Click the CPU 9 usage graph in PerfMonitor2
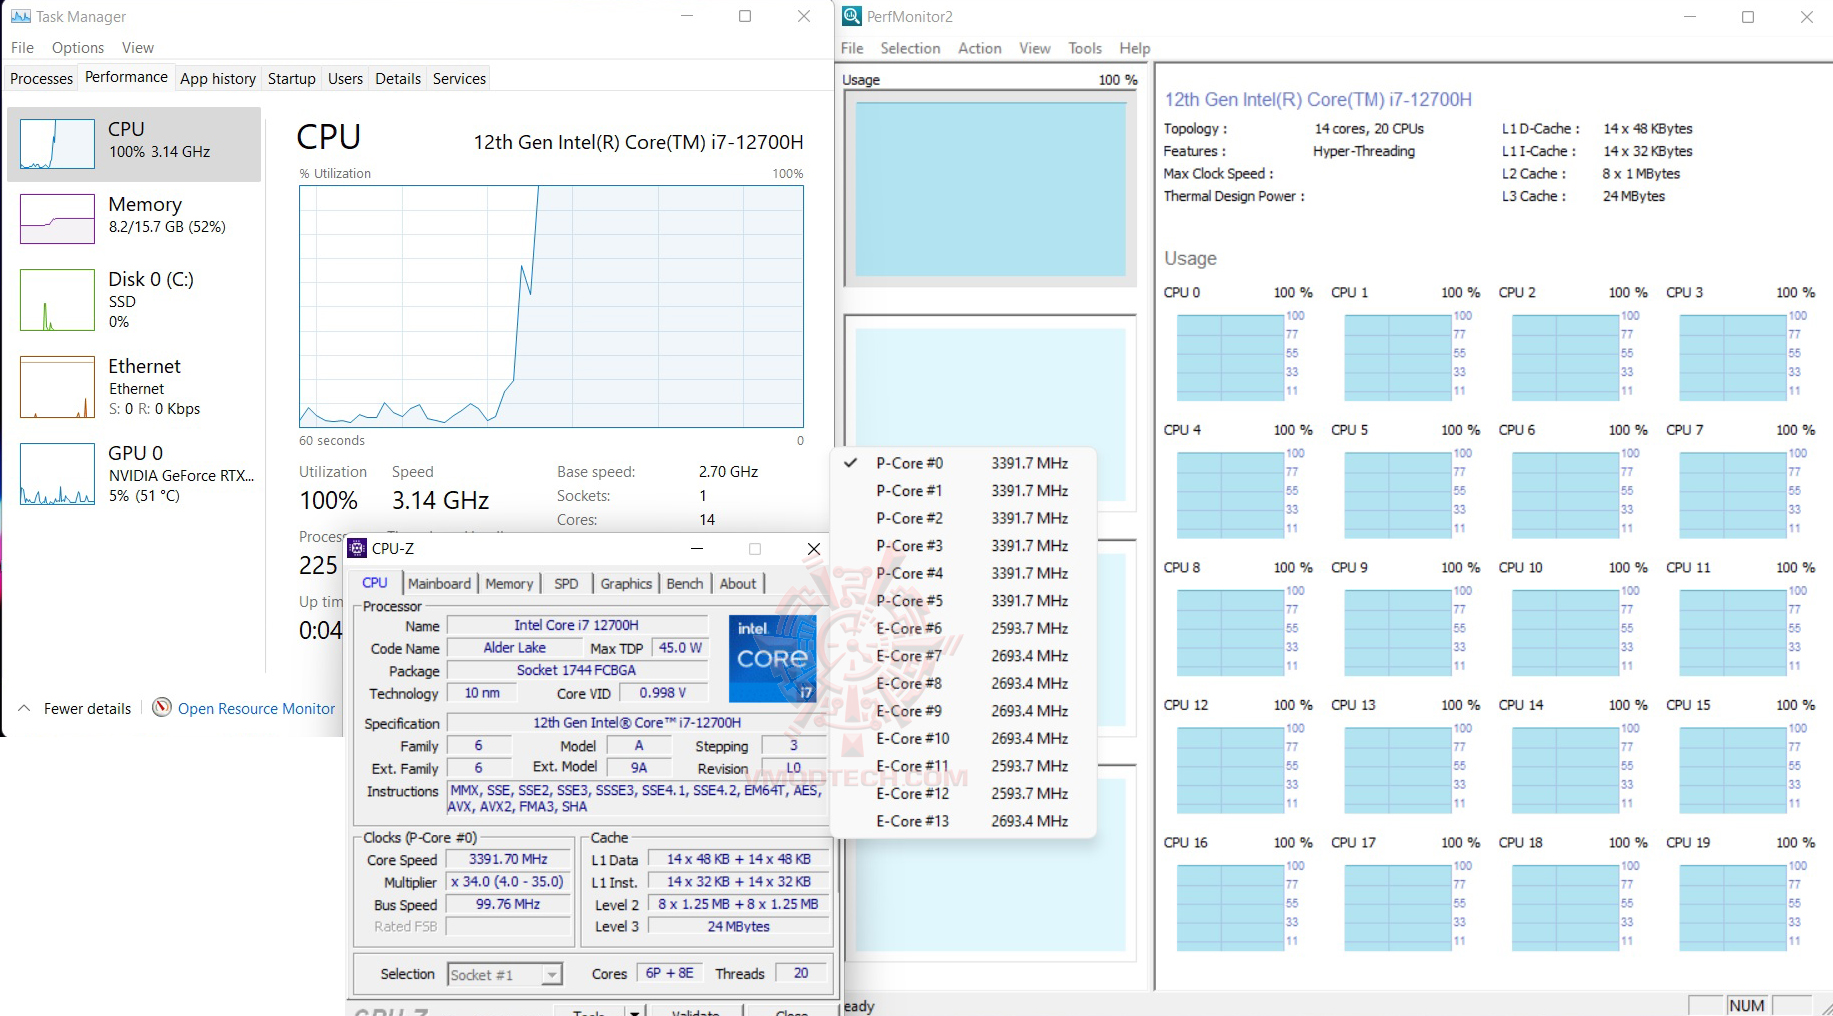Image resolution: width=1833 pixels, height=1016 pixels. (x=1398, y=632)
